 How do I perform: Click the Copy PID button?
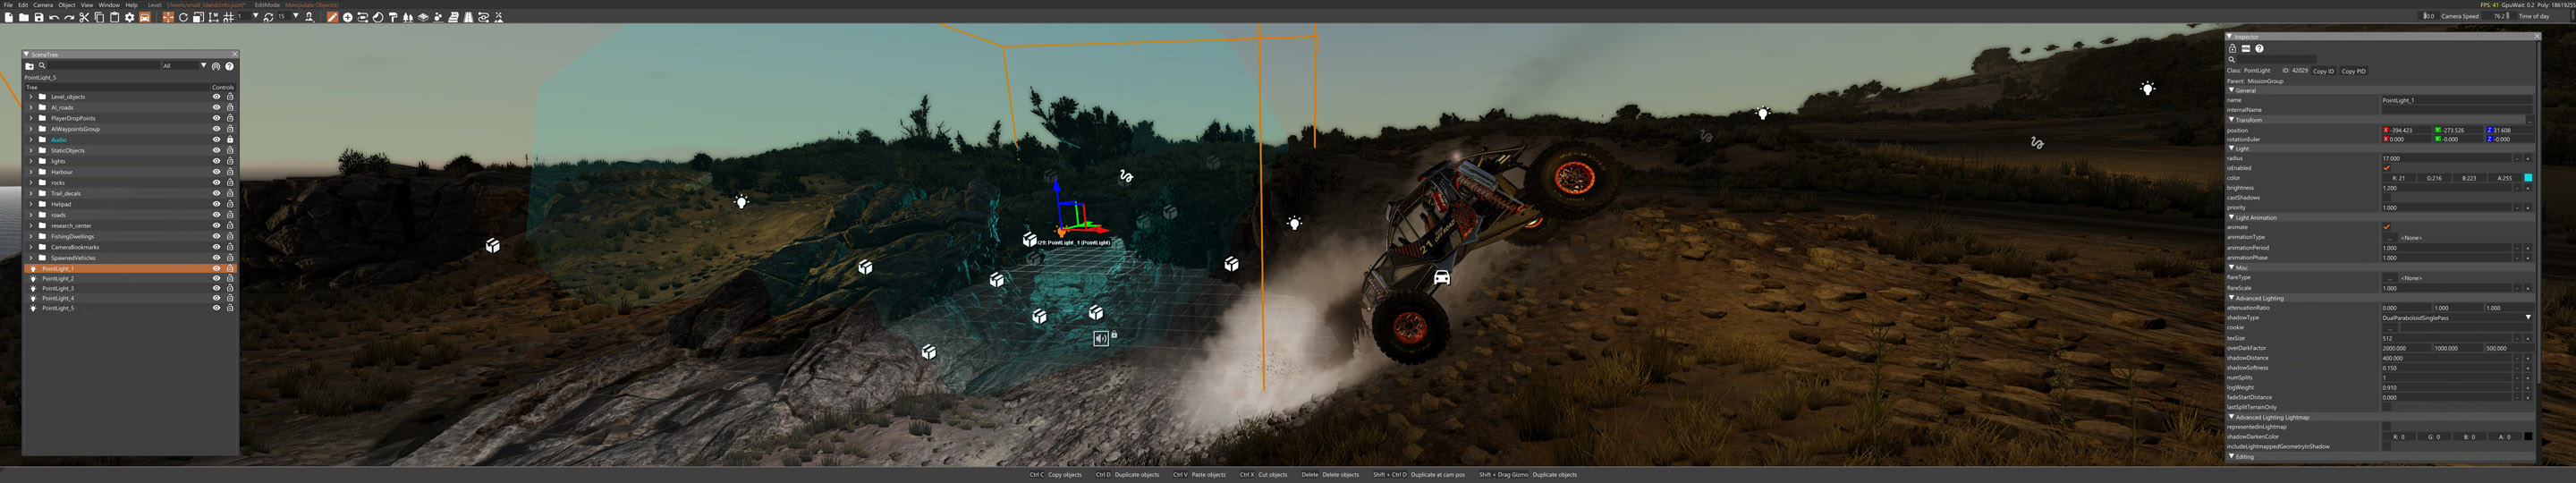click(2355, 72)
